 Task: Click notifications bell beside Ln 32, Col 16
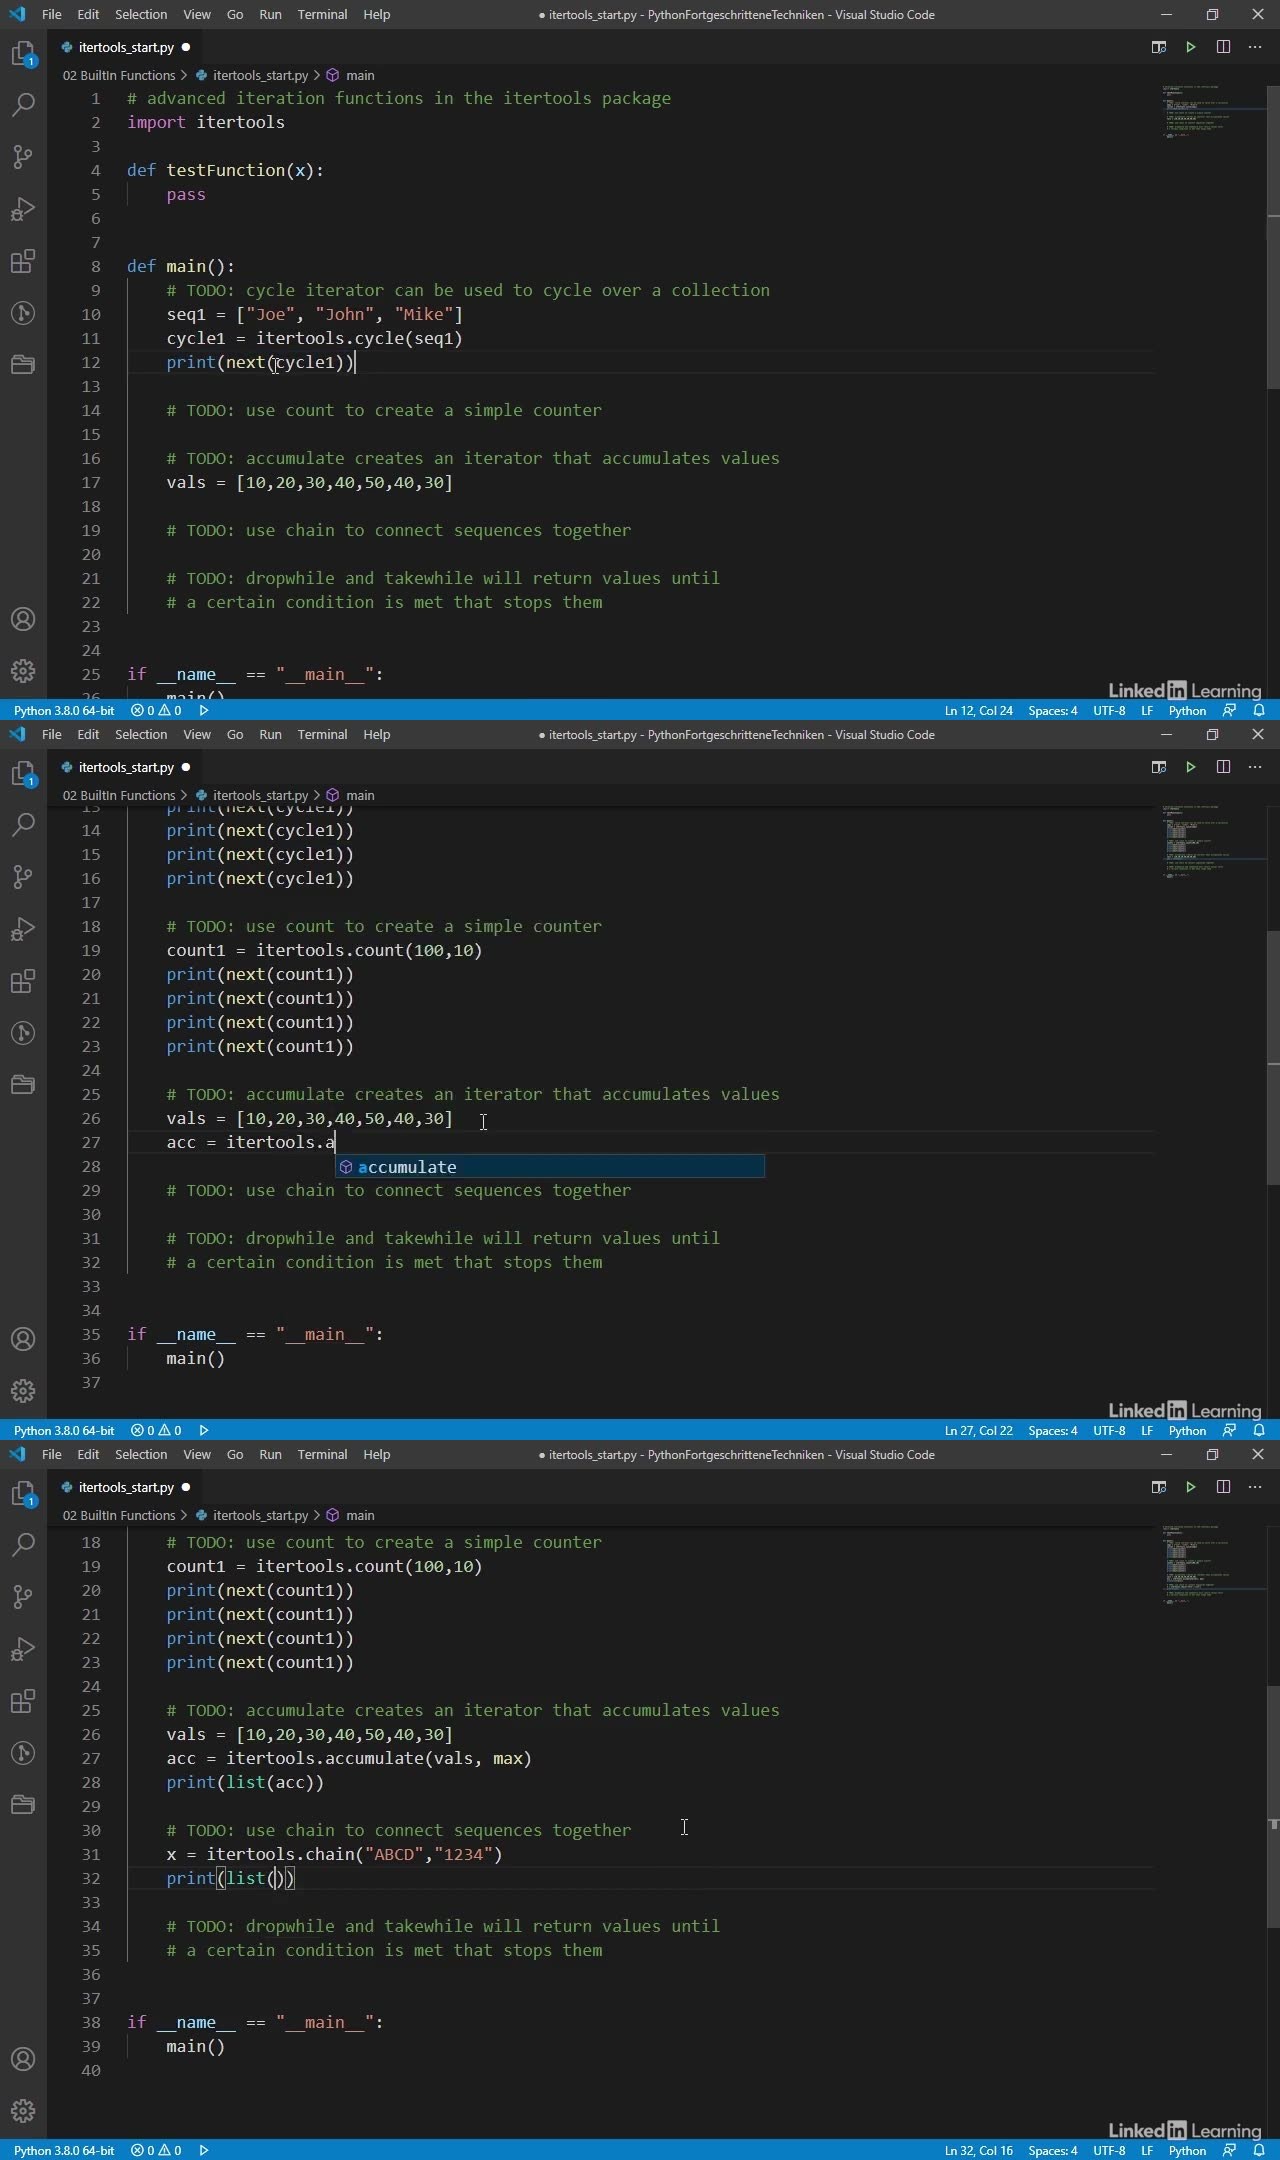click(x=1259, y=2150)
